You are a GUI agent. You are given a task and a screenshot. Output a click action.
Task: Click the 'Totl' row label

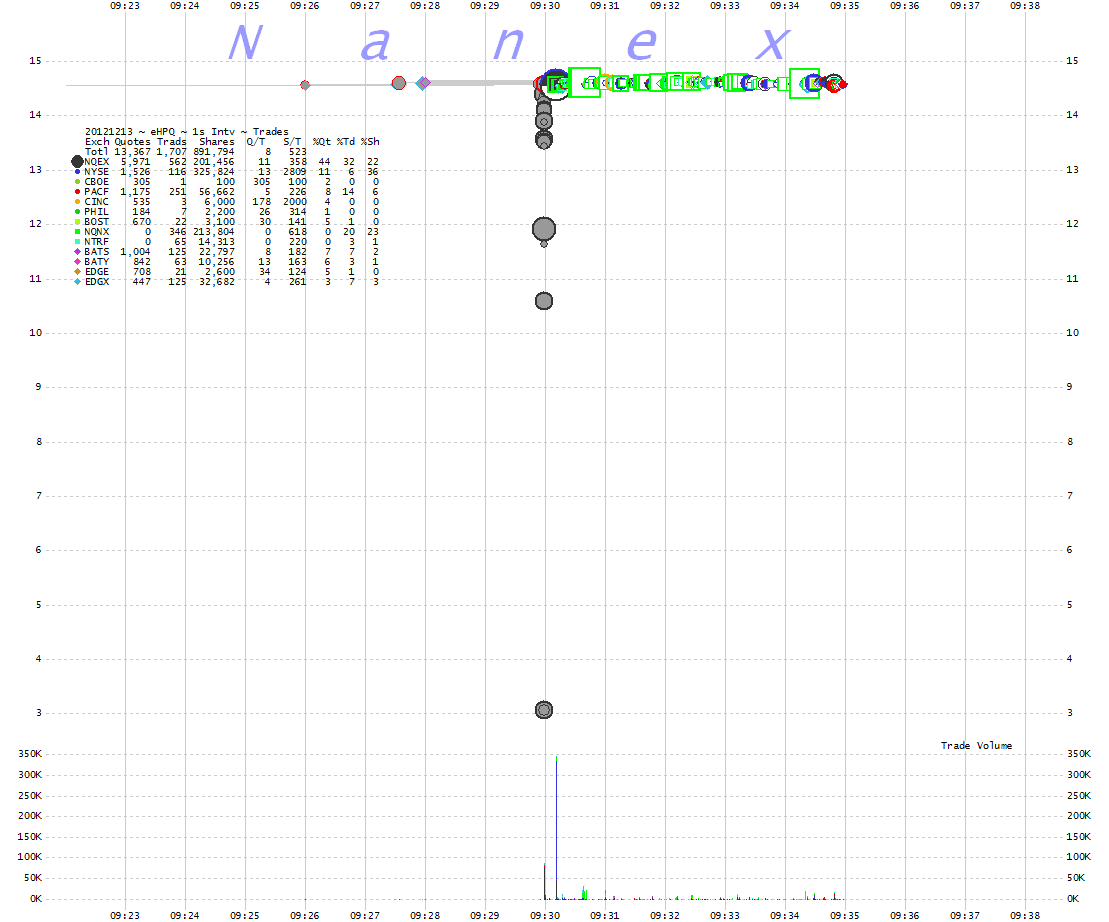(97, 151)
